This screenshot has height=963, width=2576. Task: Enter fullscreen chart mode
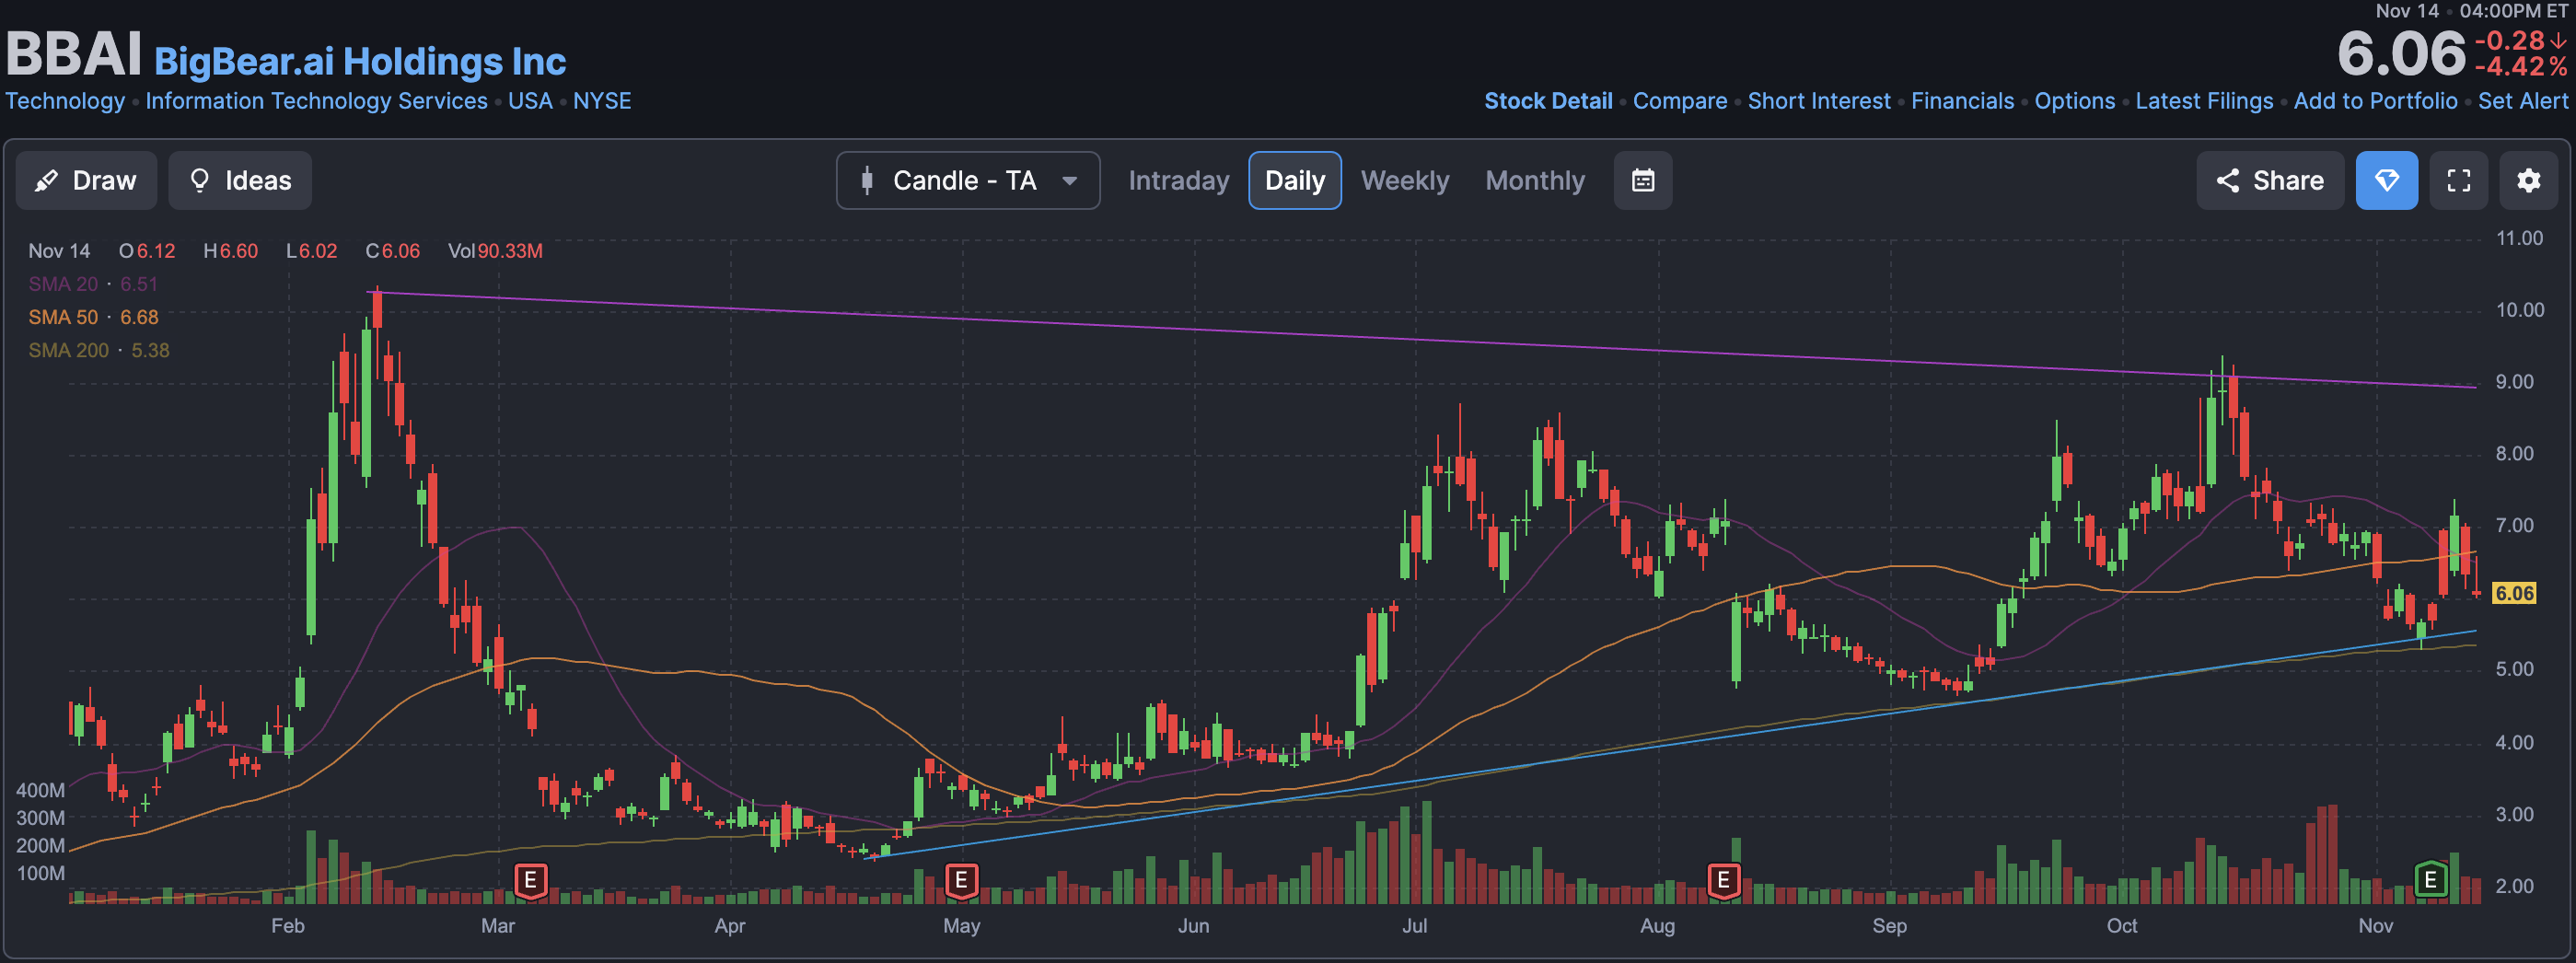[x=2459, y=181]
